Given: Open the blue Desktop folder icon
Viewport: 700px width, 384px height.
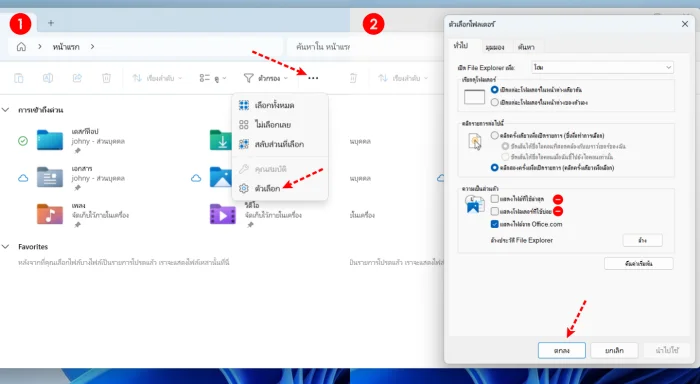Looking at the screenshot, I should [x=50, y=140].
